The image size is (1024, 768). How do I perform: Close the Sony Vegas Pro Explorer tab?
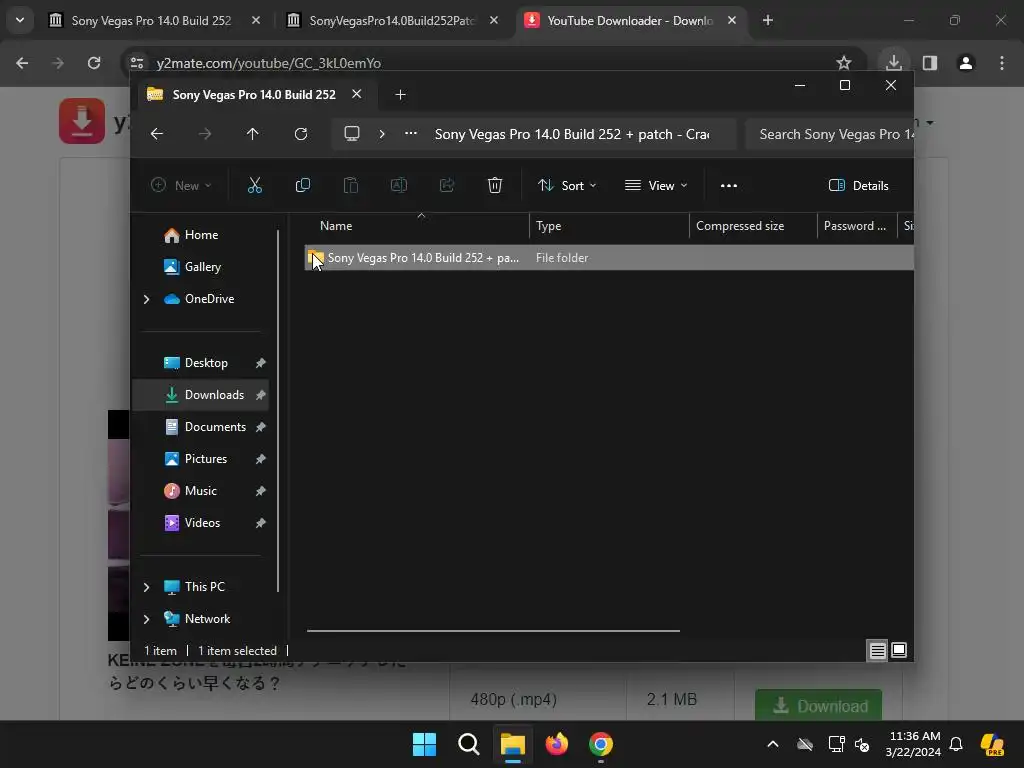click(x=357, y=94)
